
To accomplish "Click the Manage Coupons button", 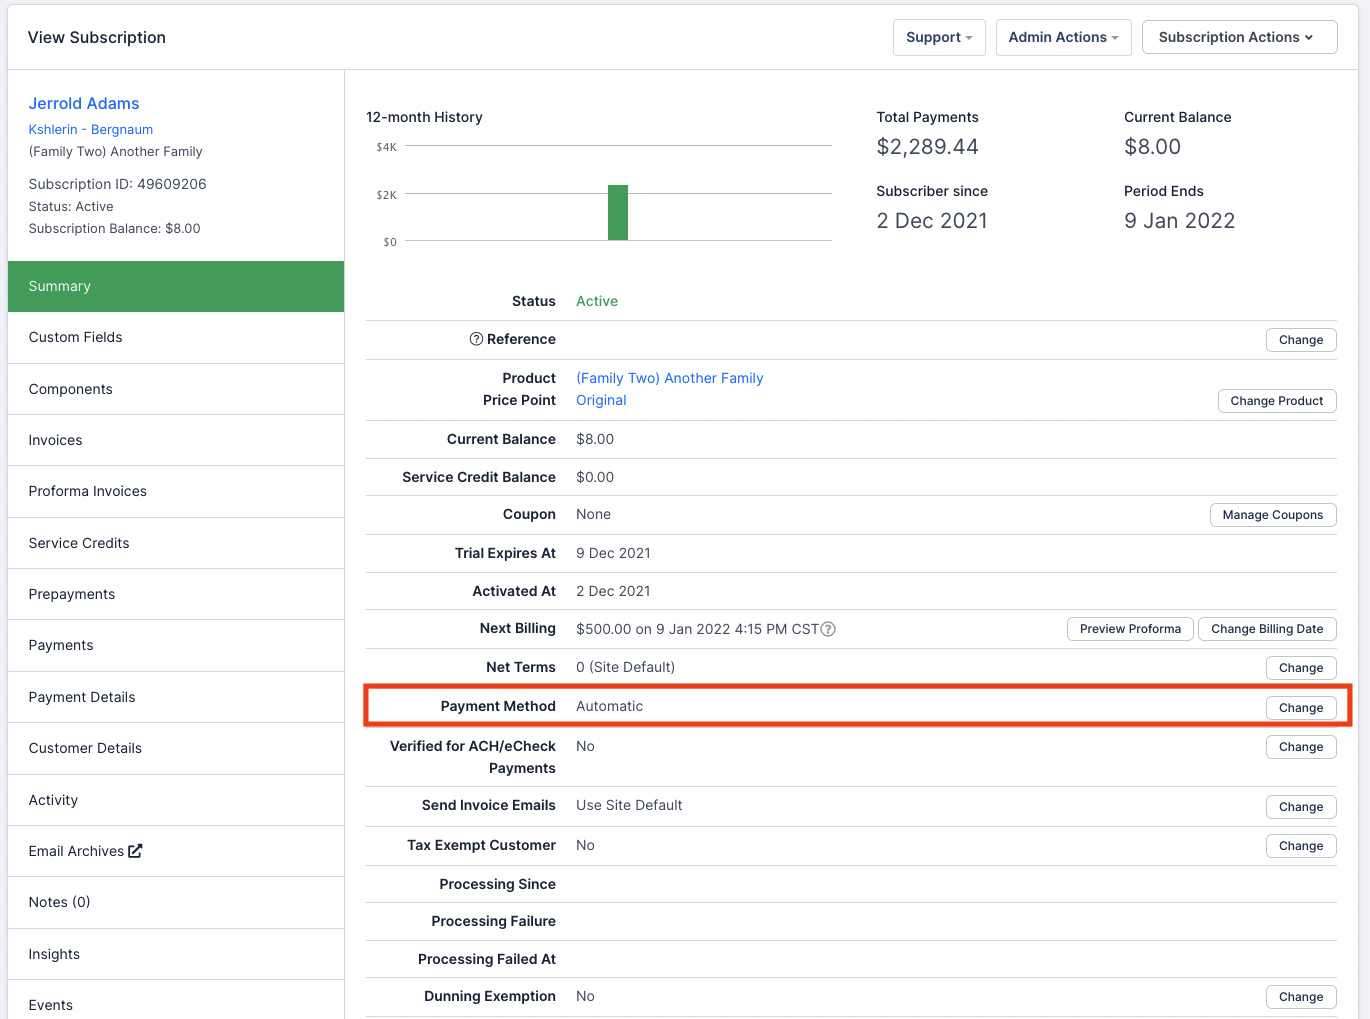I will click(1272, 515).
